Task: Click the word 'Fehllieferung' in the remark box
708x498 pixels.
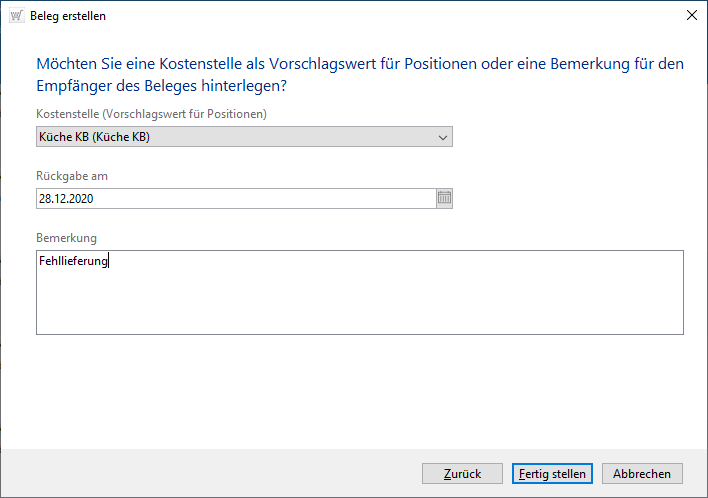Action: click(x=73, y=261)
